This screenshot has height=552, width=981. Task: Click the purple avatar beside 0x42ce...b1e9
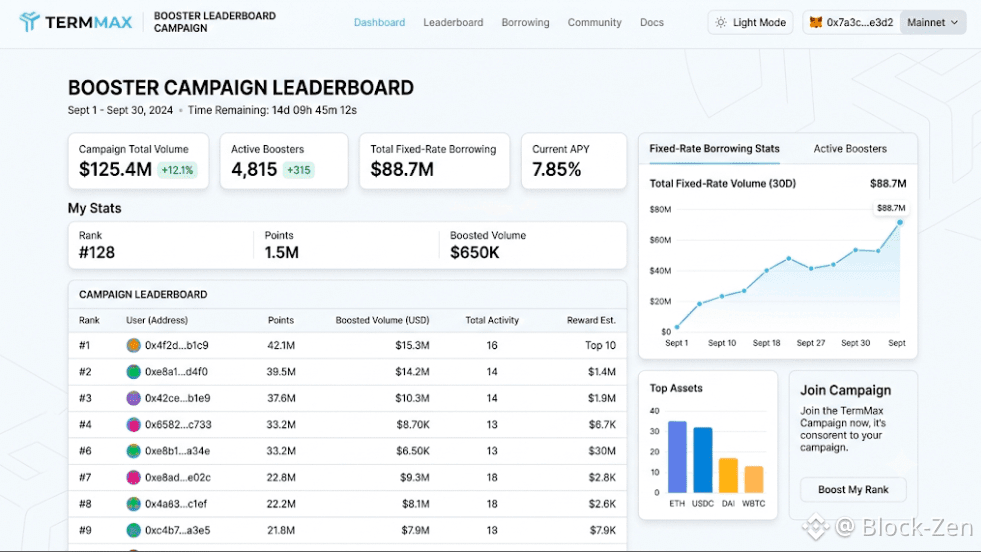pos(133,398)
